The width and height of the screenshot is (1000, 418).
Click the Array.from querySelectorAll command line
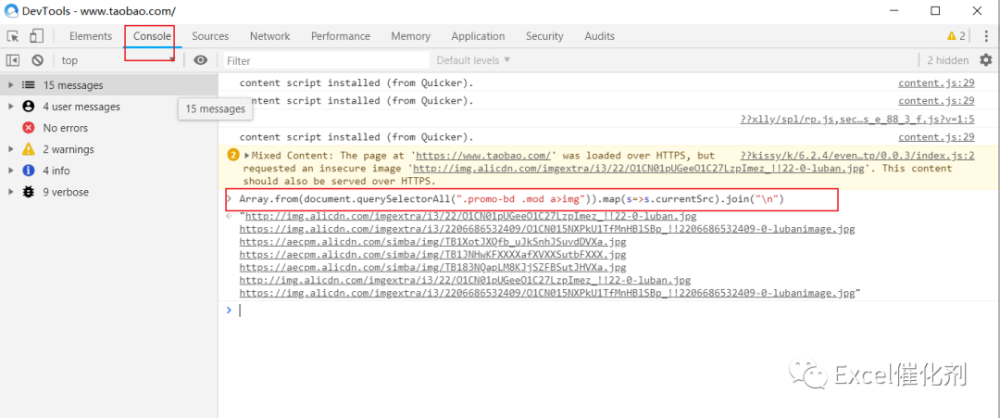click(511, 200)
